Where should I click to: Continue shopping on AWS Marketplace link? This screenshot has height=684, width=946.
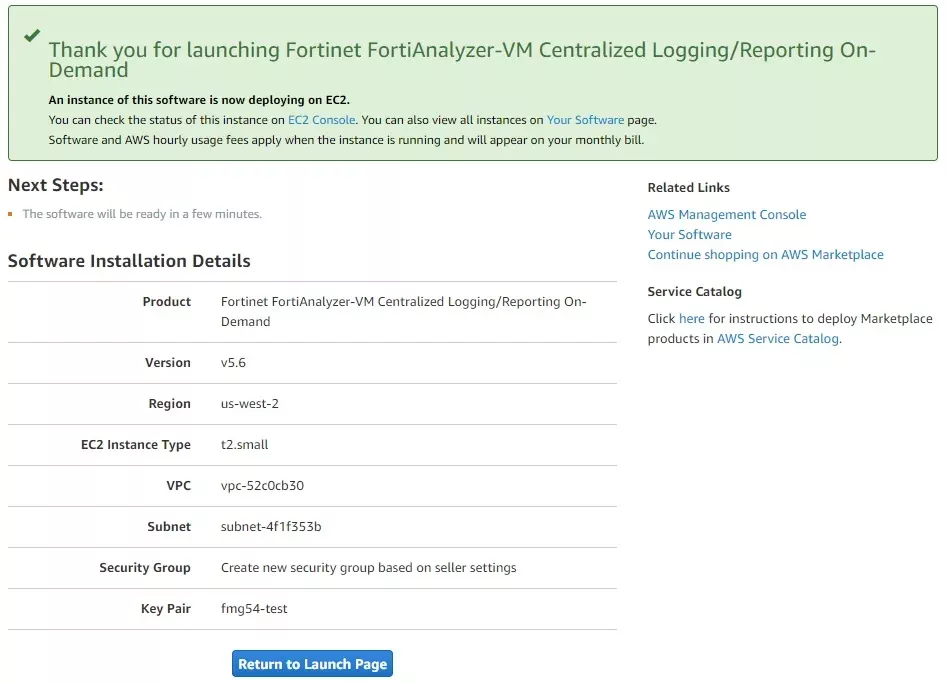pos(766,255)
